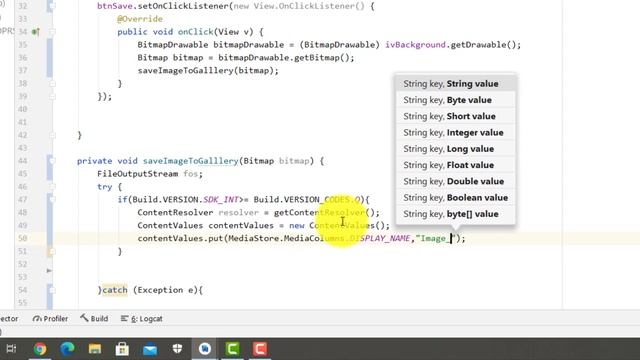
Task: Select 'String key, Byte value' overload
Action: click(456, 100)
